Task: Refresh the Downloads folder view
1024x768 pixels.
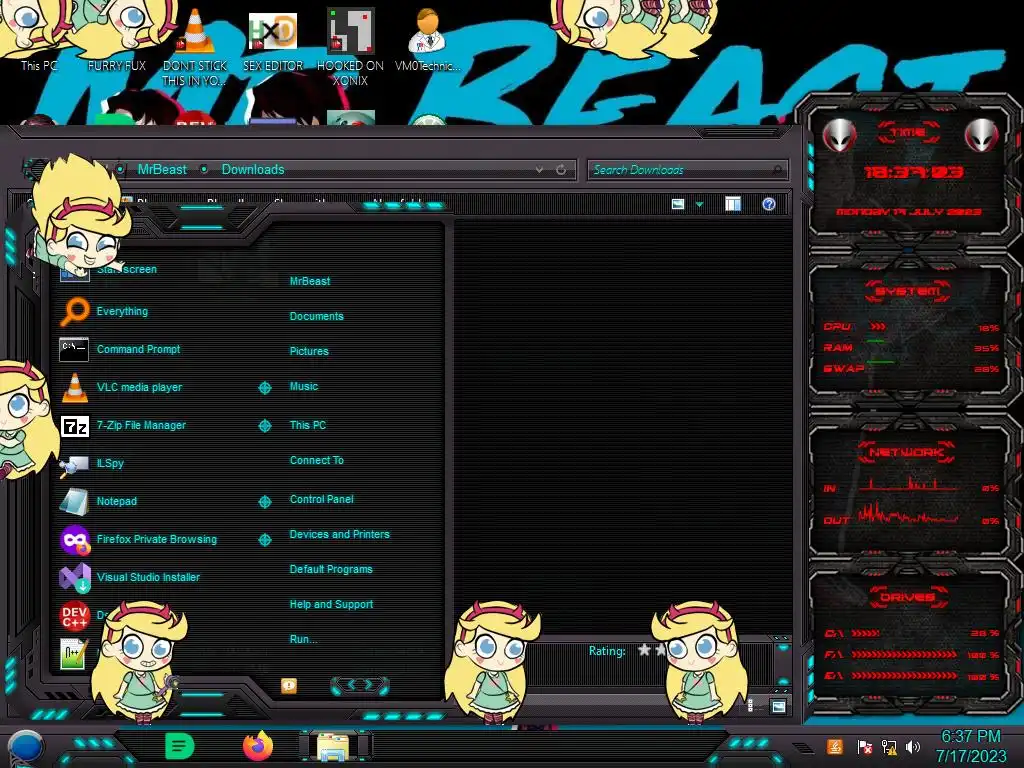Action: pyautogui.click(x=561, y=170)
